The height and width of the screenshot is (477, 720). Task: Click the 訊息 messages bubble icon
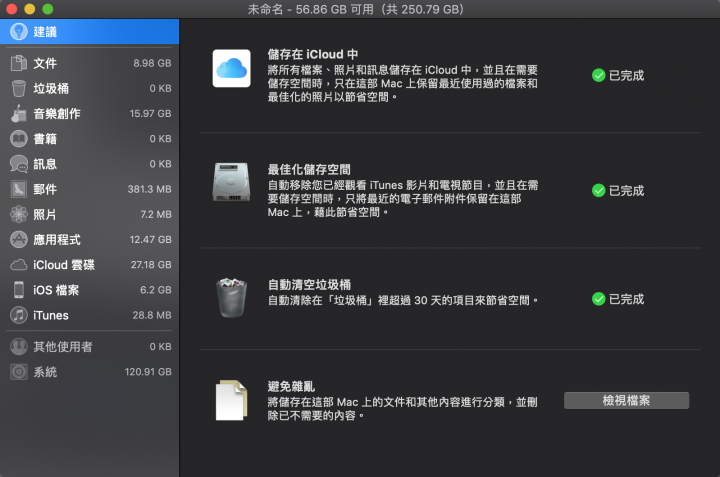pyautogui.click(x=19, y=164)
